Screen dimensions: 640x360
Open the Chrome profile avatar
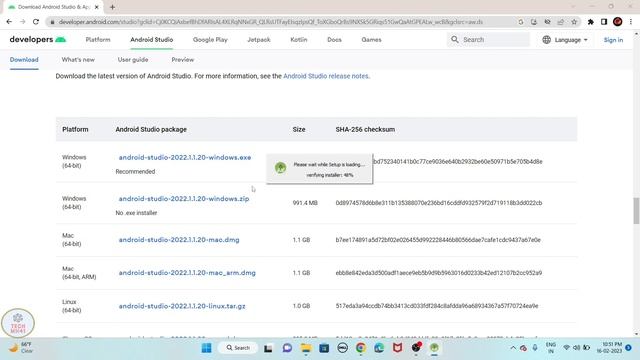coord(618,22)
